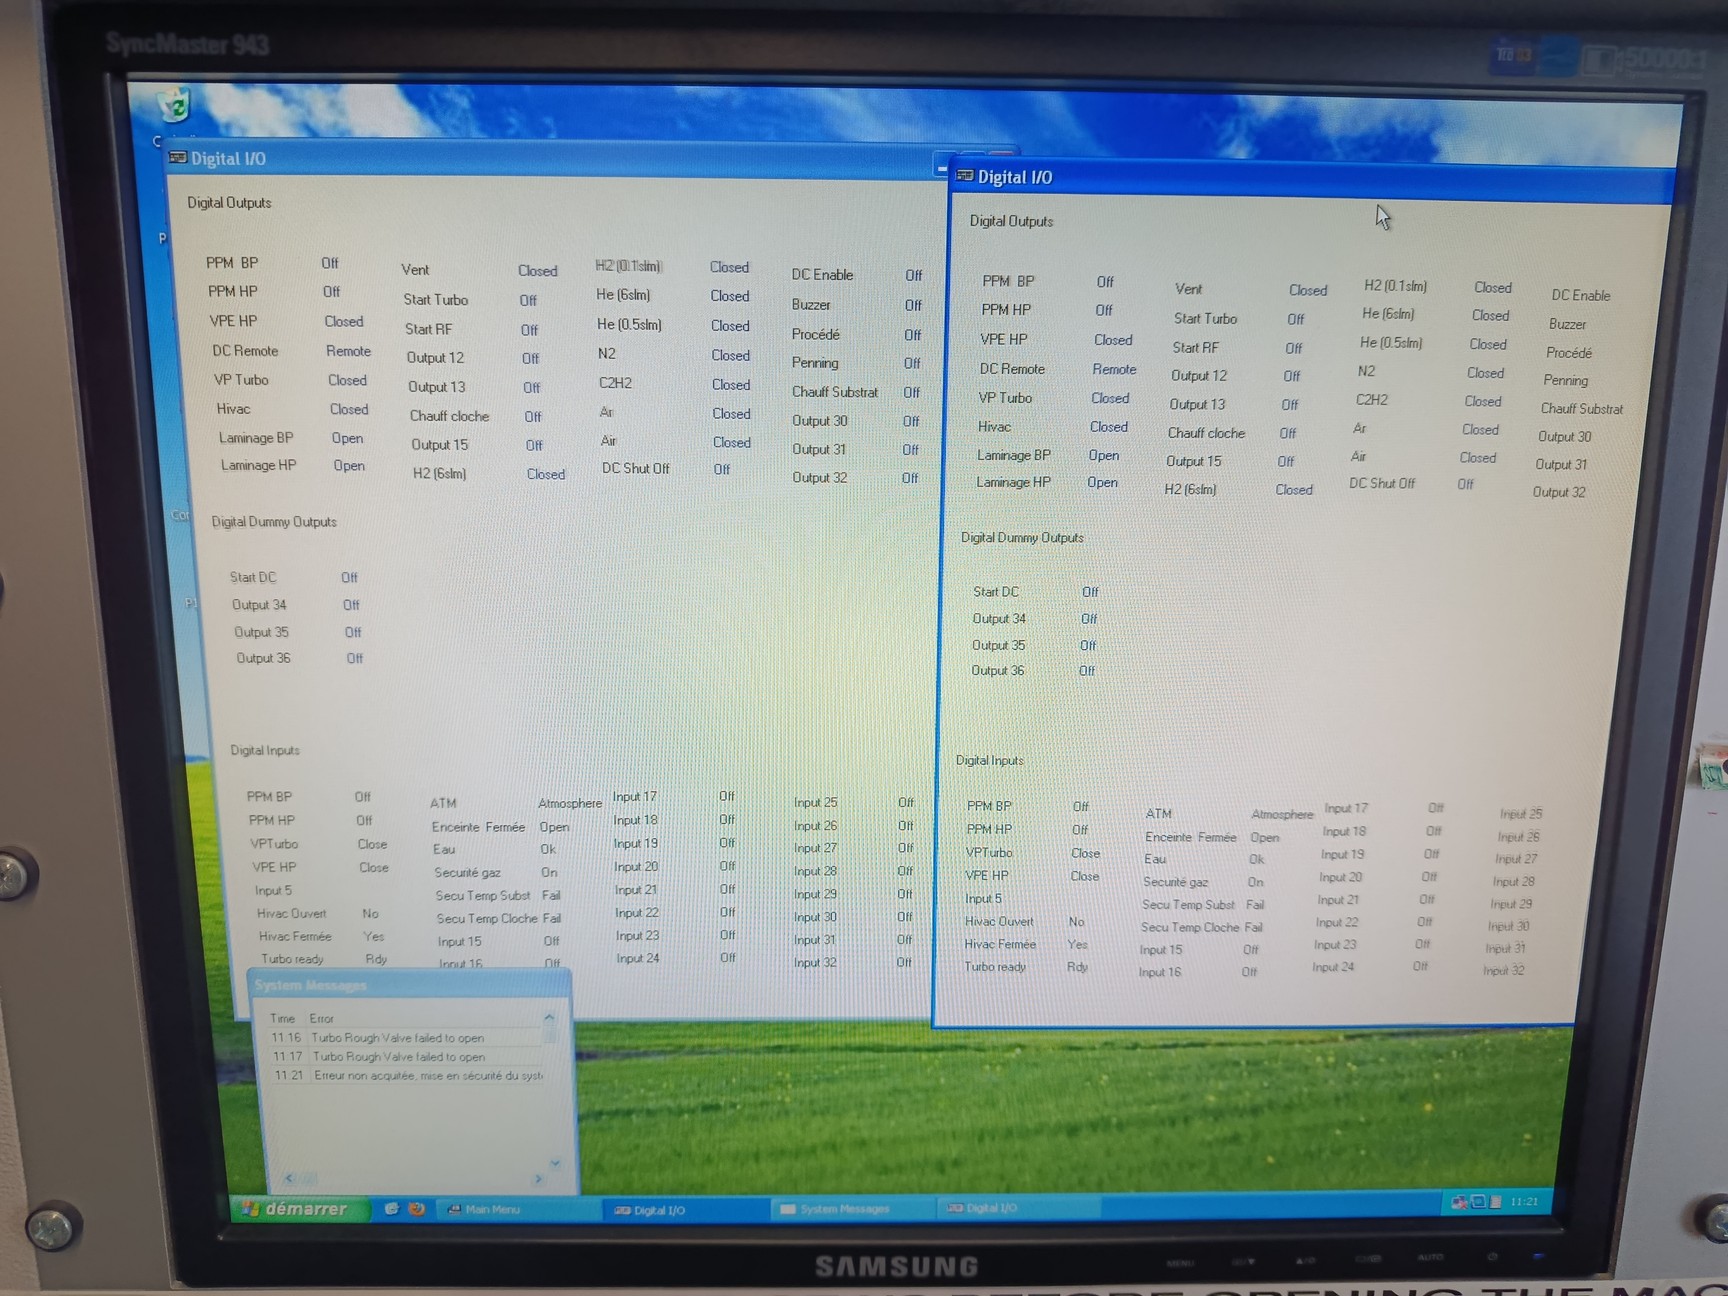
Task: Open the Recycle Bin desktop icon
Action: (175, 105)
